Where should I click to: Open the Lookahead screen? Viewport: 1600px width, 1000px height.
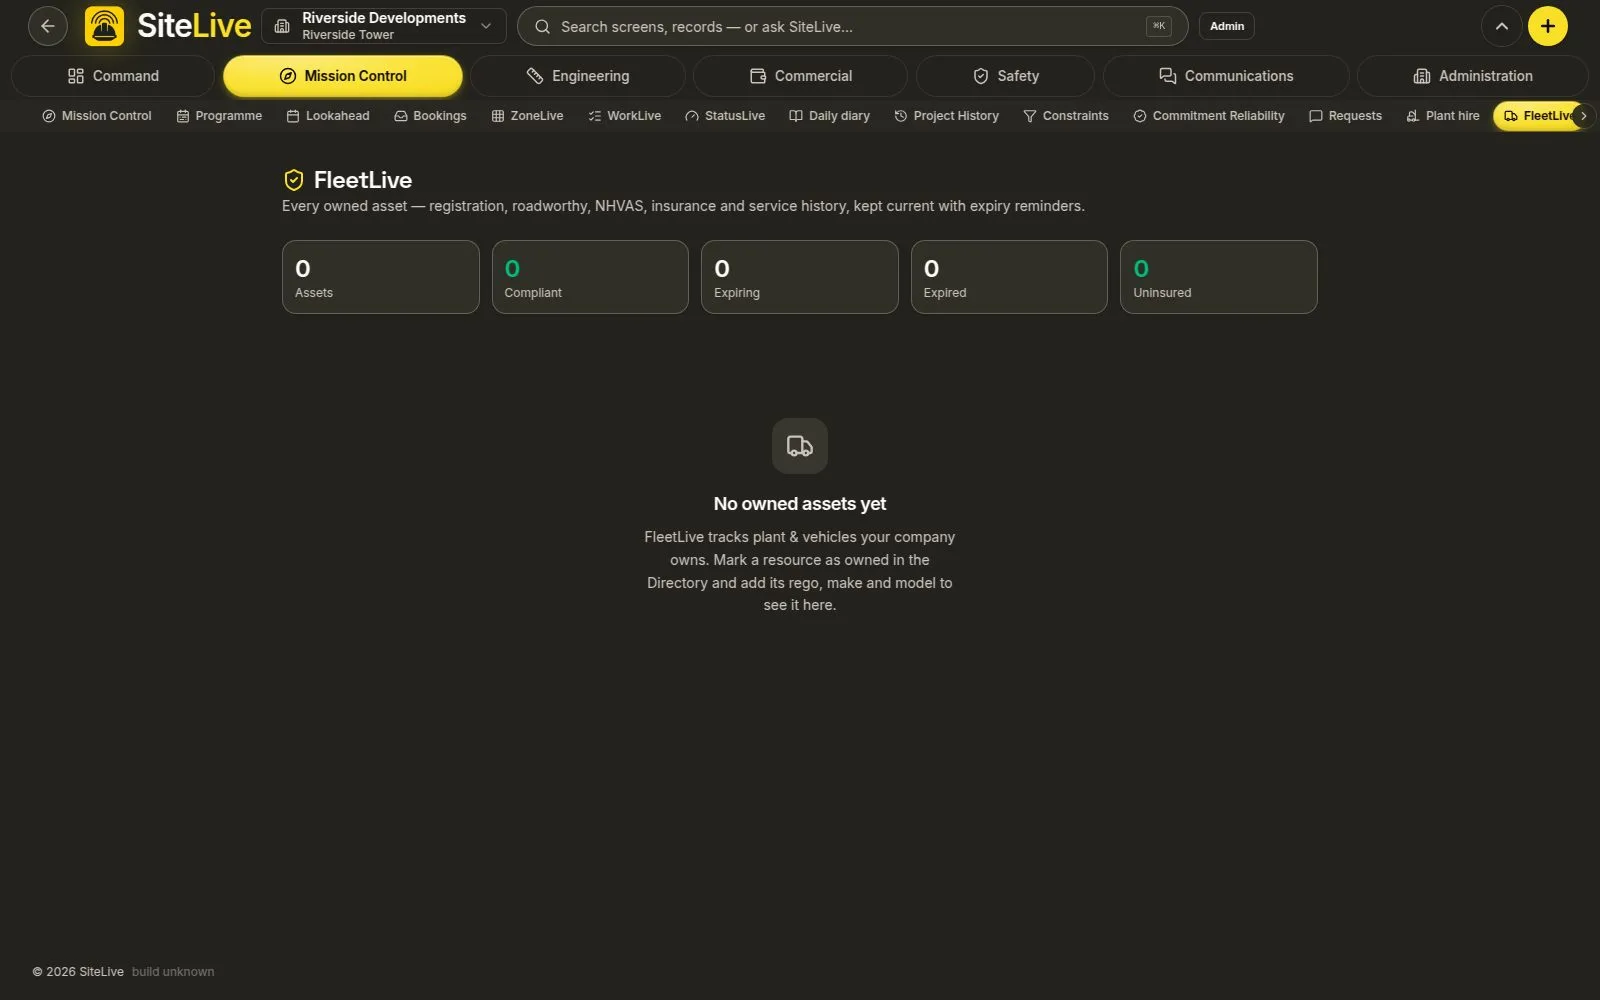click(328, 116)
